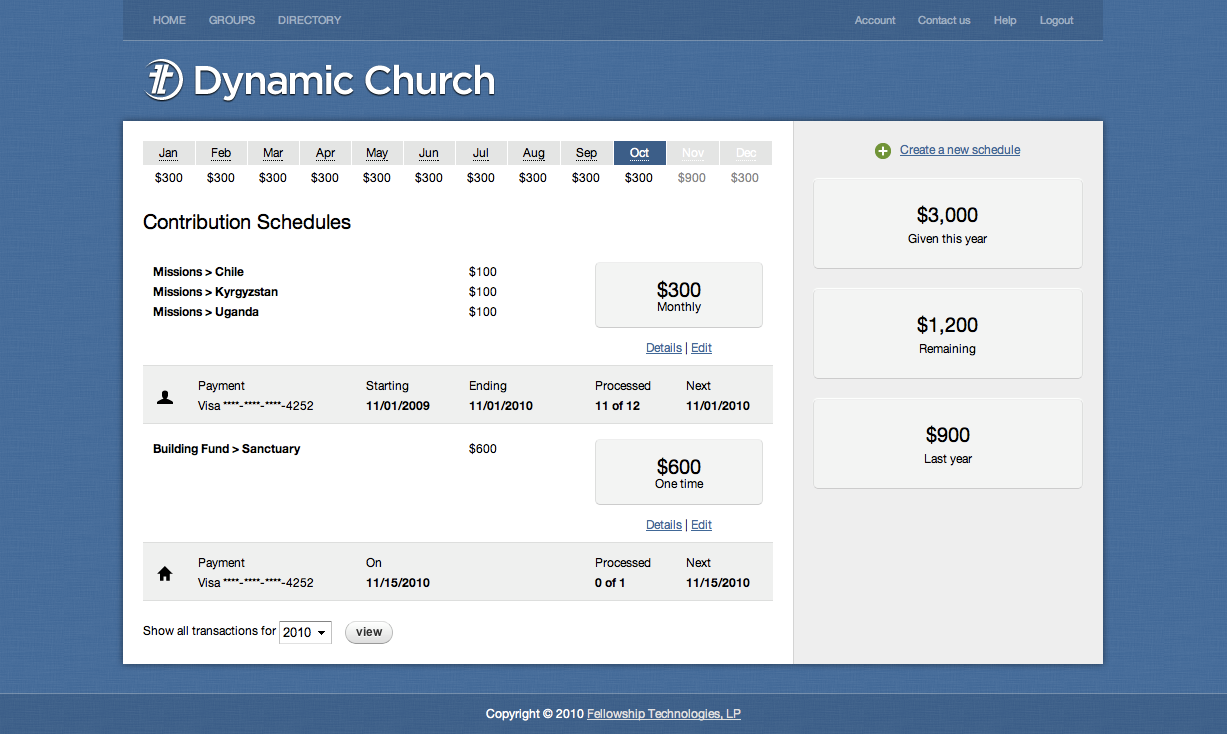Switch to the Jan month tab

pyautogui.click(x=169, y=153)
